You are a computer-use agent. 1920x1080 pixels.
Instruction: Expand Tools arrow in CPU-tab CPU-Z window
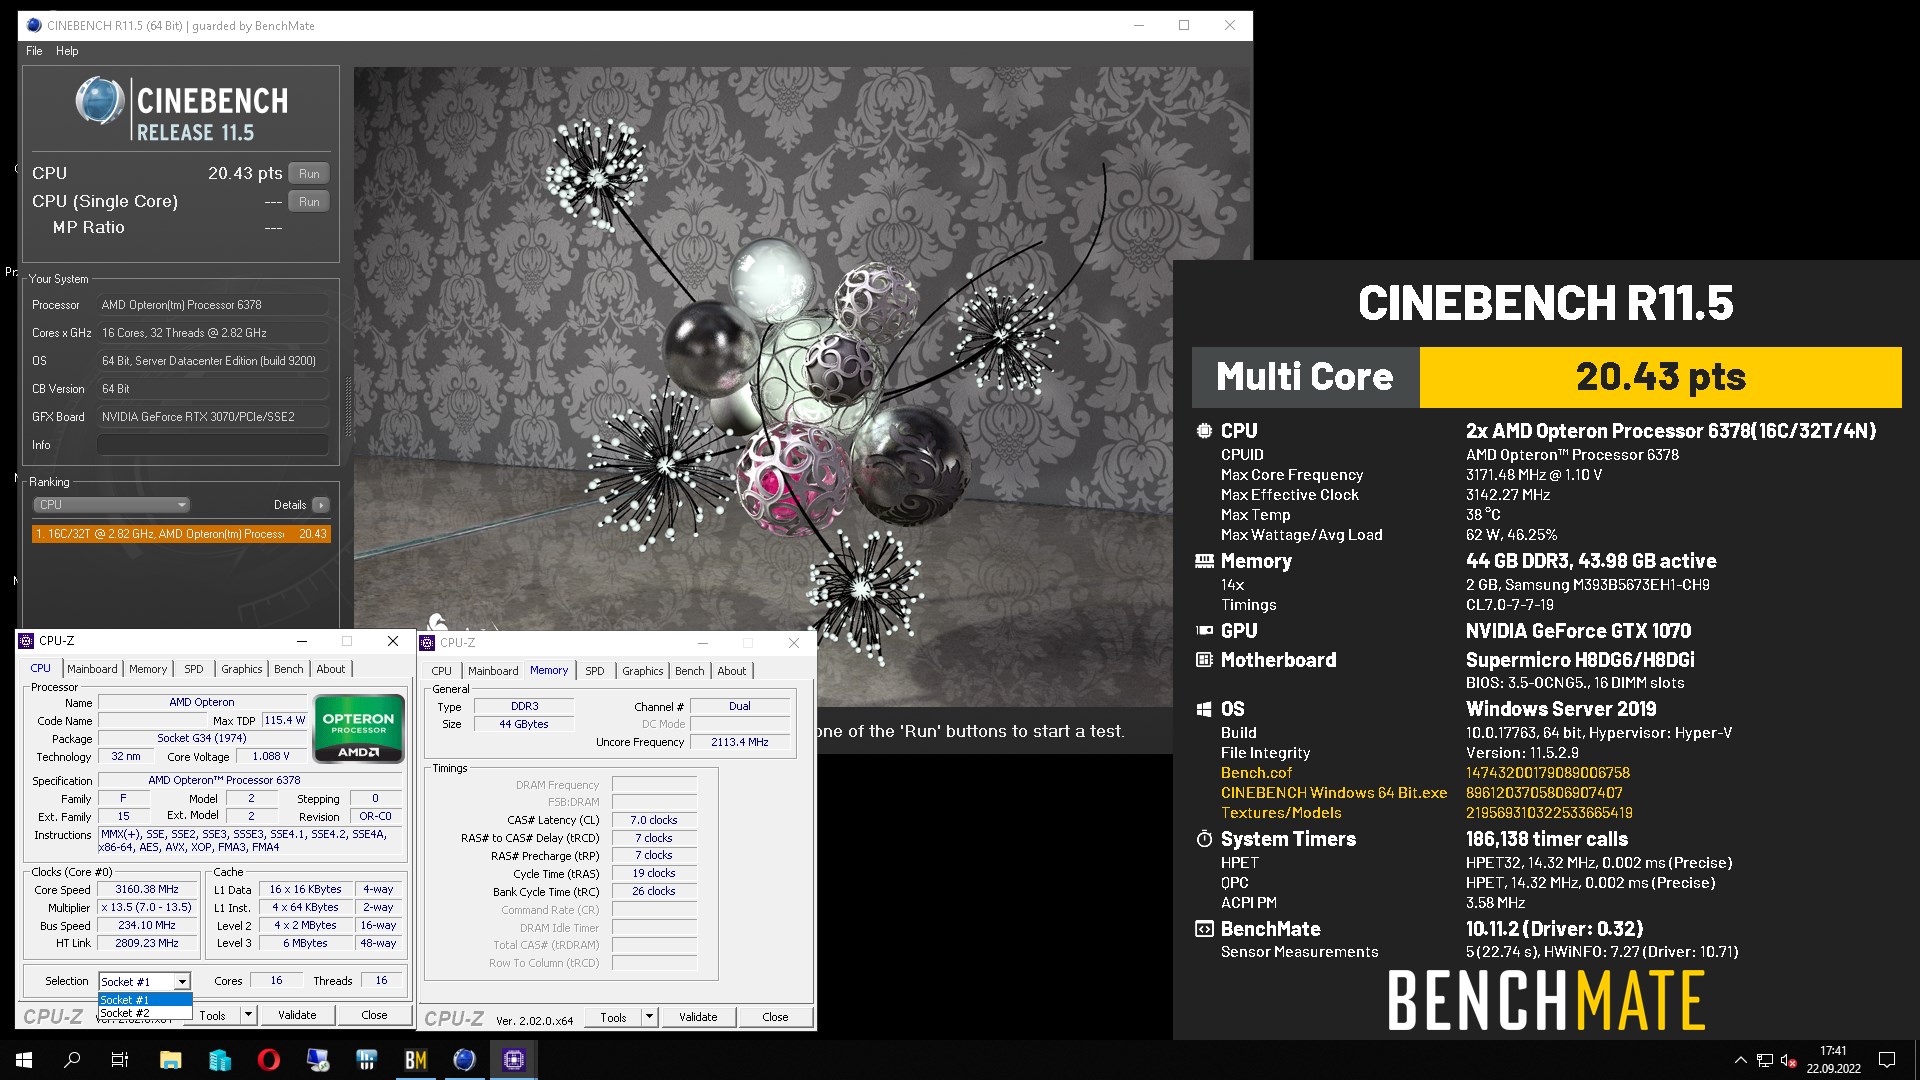coord(249,1015)
